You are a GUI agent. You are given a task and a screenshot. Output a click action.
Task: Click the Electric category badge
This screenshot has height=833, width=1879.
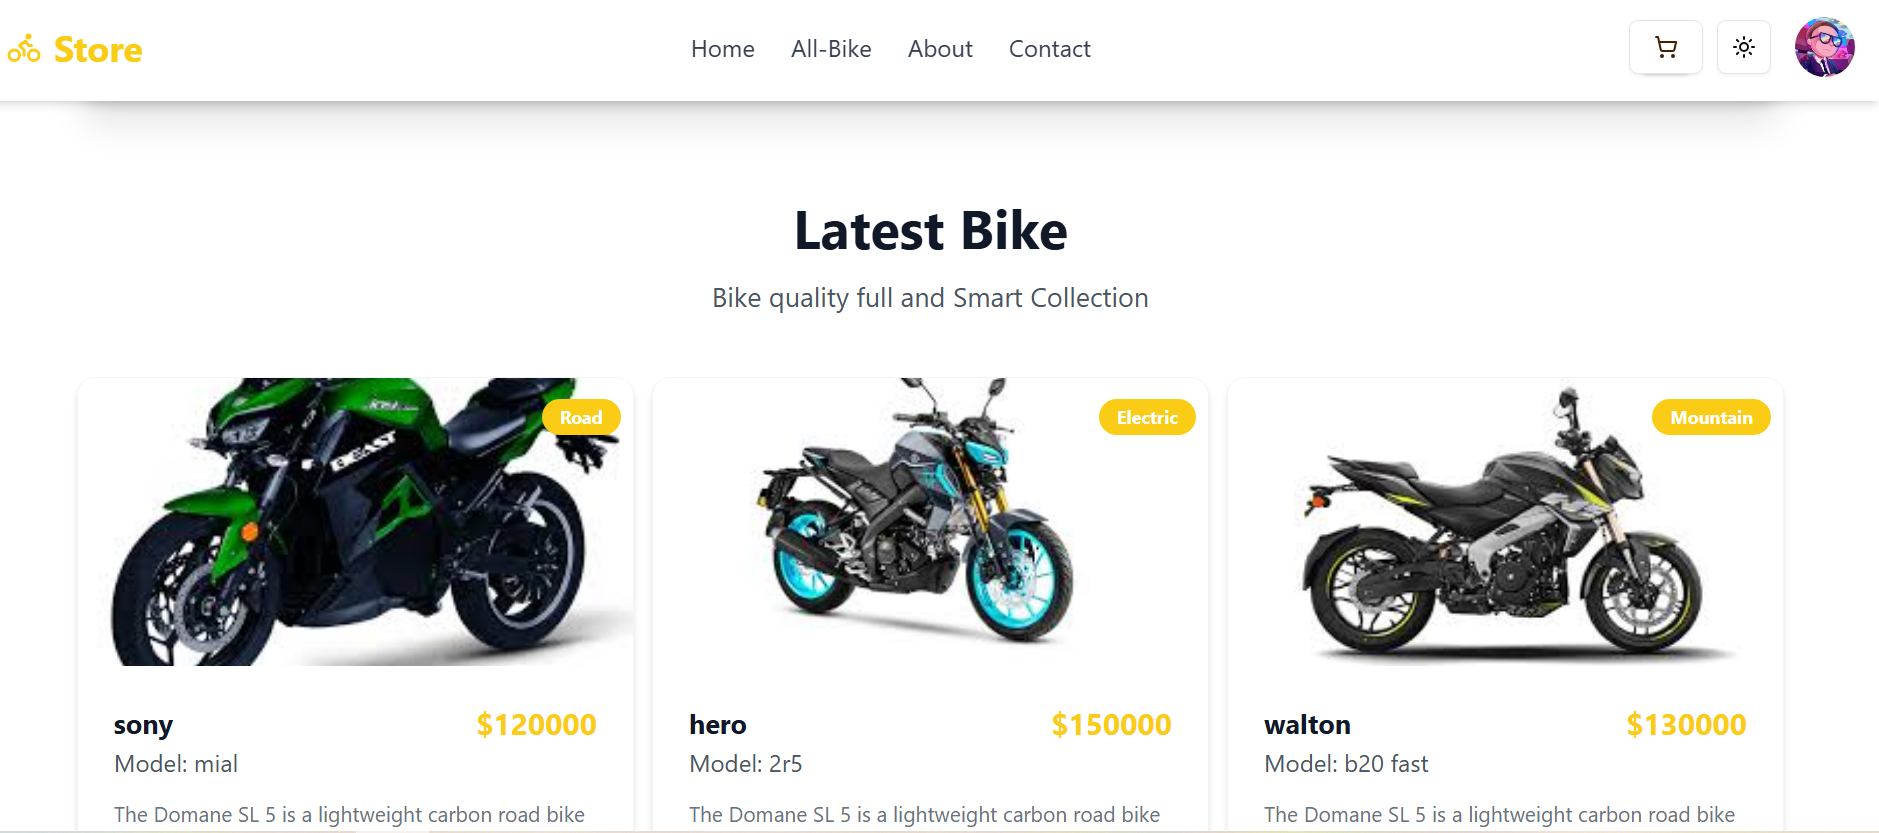click(1147, 417)
